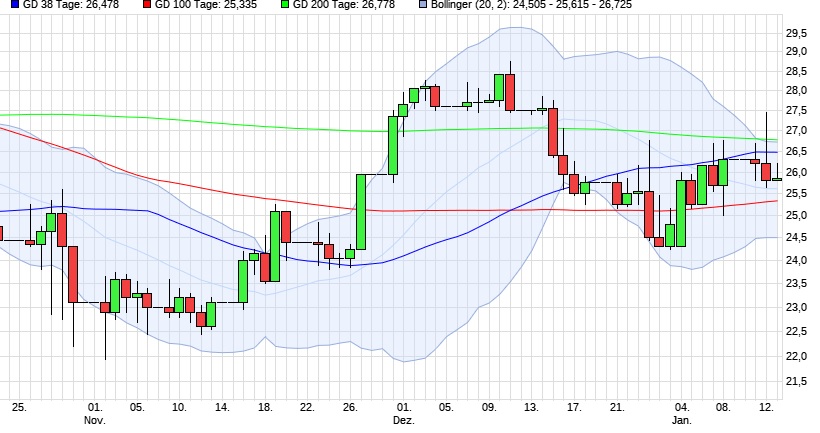Click the 28,5 price axis label
The image size is (820, 433).
pyautogui.click(x=796, y=71)
